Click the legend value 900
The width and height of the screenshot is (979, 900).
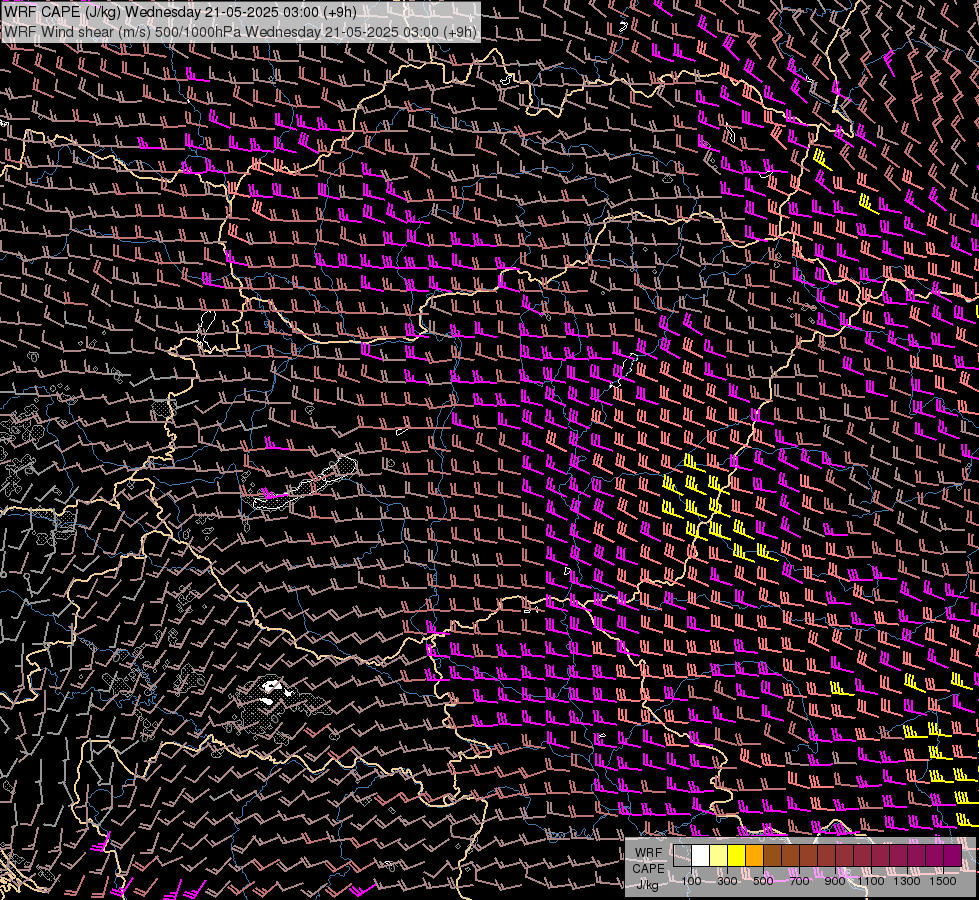(835, 881)
